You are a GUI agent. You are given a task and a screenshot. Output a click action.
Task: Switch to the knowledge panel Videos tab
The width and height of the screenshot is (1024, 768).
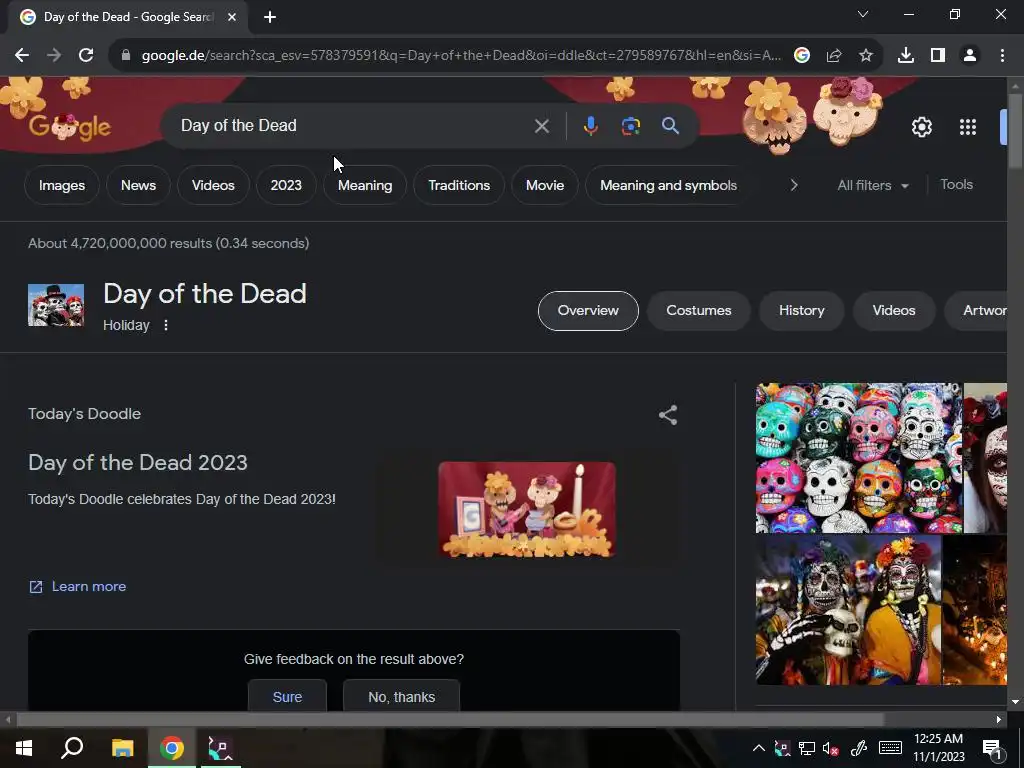[x=893, y=311]
